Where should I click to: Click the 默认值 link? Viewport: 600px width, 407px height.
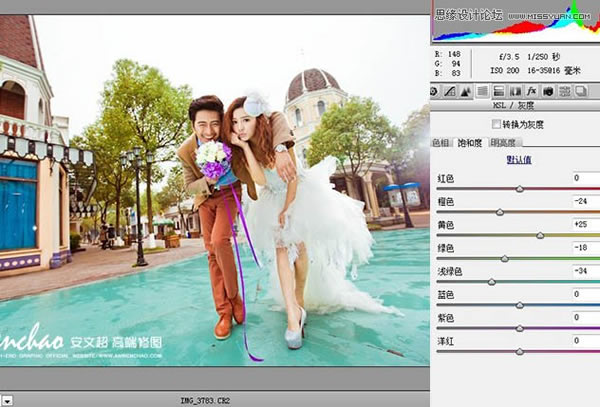coord(518,159)
